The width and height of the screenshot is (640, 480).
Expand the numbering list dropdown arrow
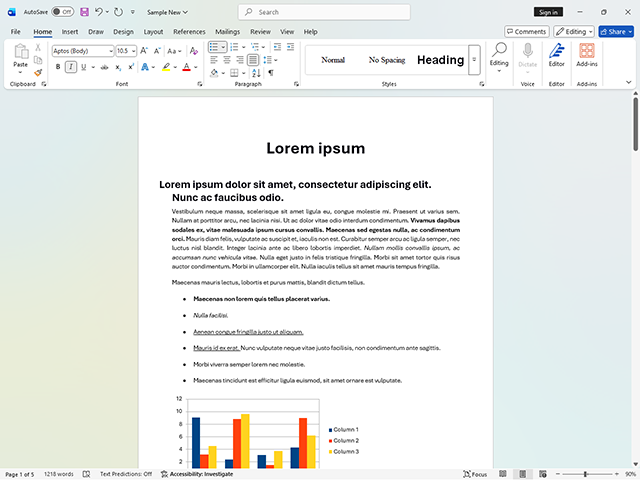tap(244, 47)
